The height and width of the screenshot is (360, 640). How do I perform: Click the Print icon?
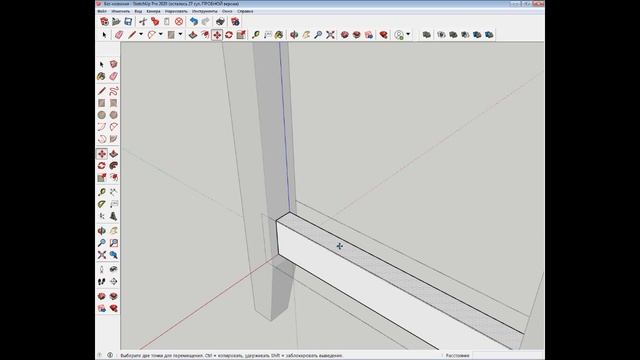pyautogui.click(x=220, y=22)
